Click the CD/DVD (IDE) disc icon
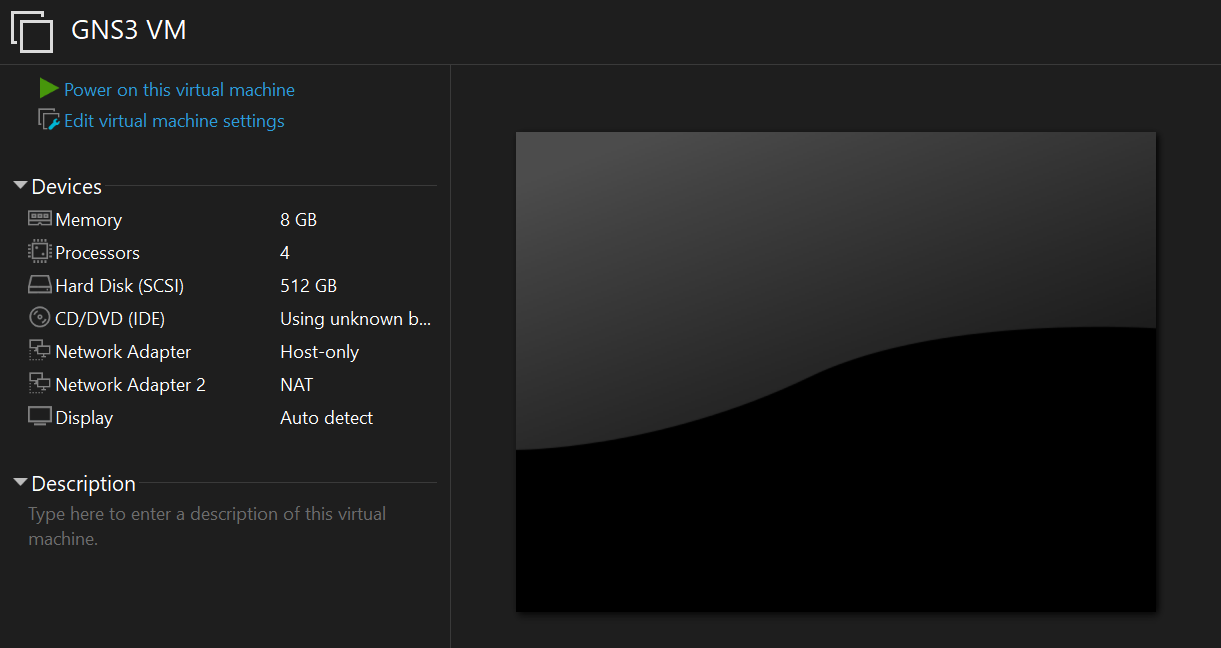The height and width of the screenshot is (648, 1221). coord(40,318)
